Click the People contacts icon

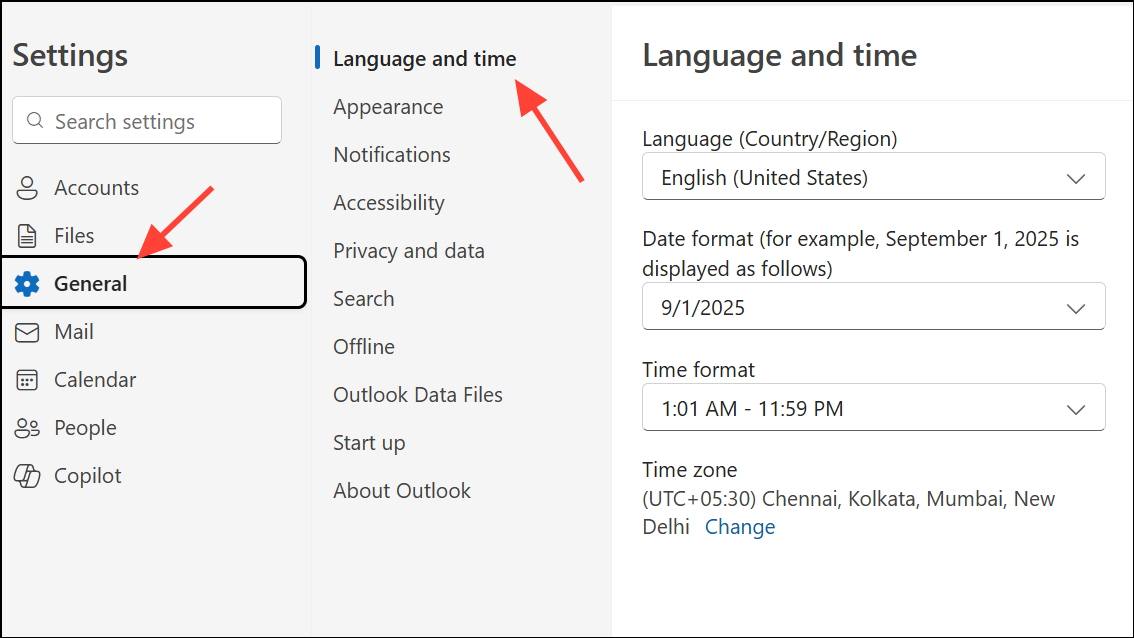27,428
